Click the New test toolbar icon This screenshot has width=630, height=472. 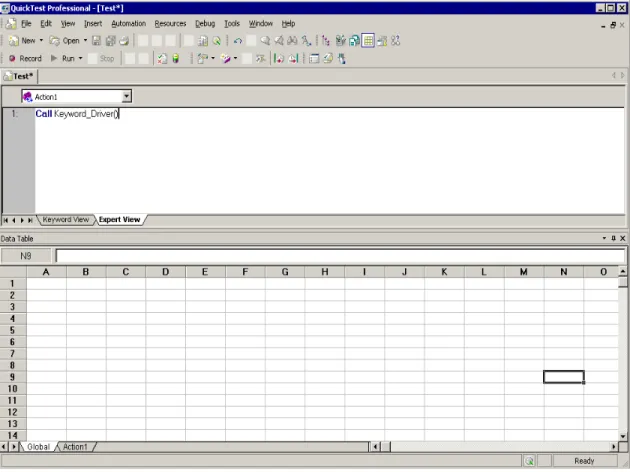pos(13,41)
